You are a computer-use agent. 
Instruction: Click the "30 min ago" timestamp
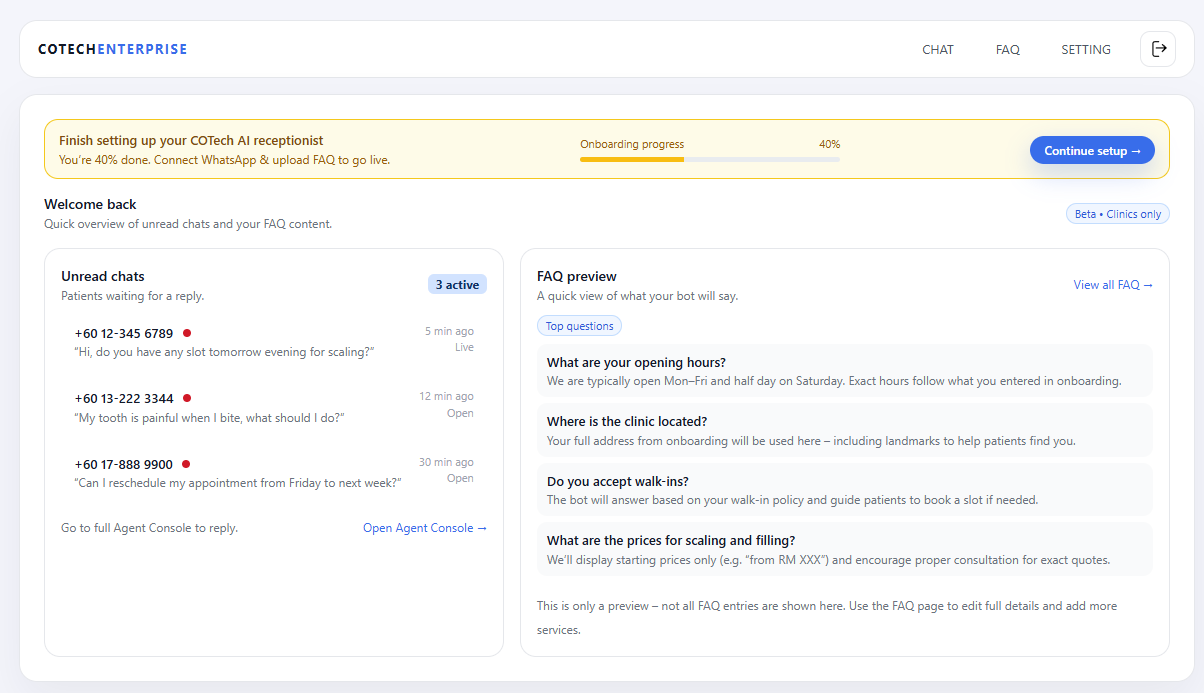(446, 462)
